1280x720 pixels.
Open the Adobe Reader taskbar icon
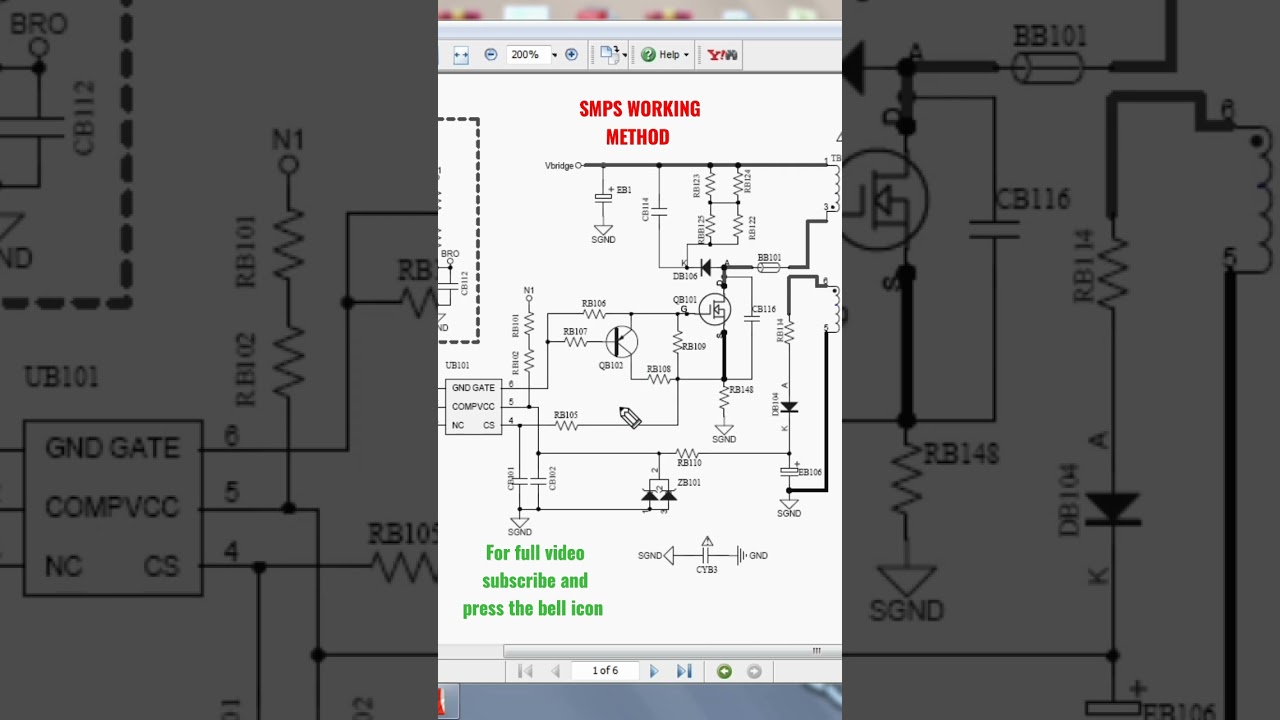[449, 701]
